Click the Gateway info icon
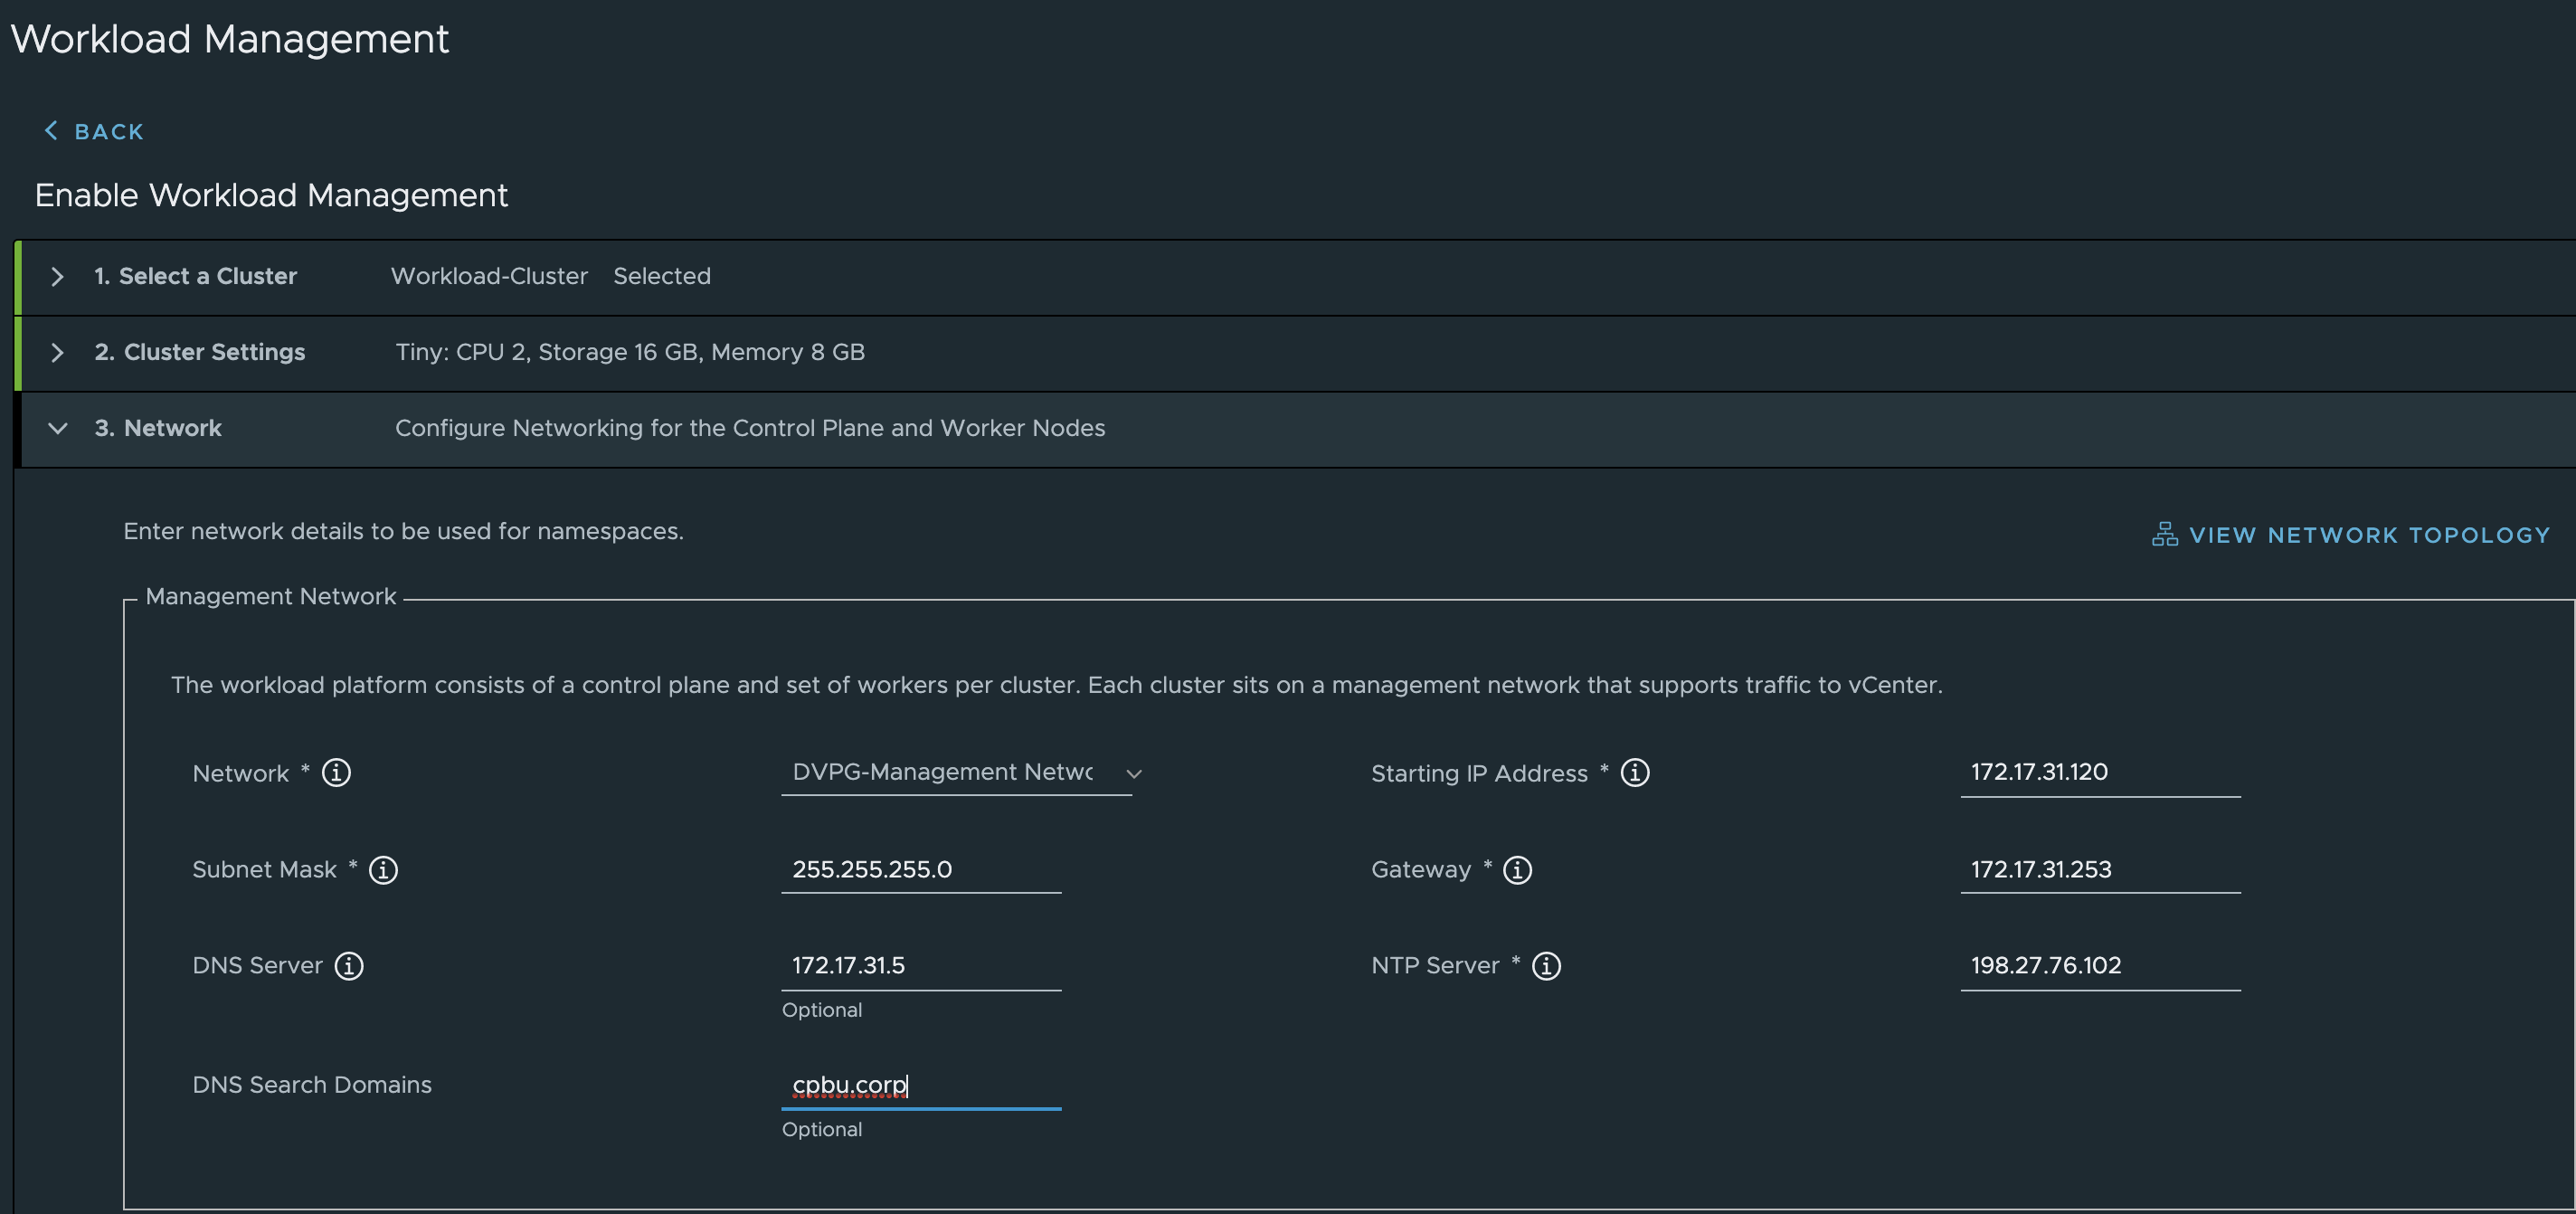This screenshot has height=1214, width=2576. coord(1517,869)
